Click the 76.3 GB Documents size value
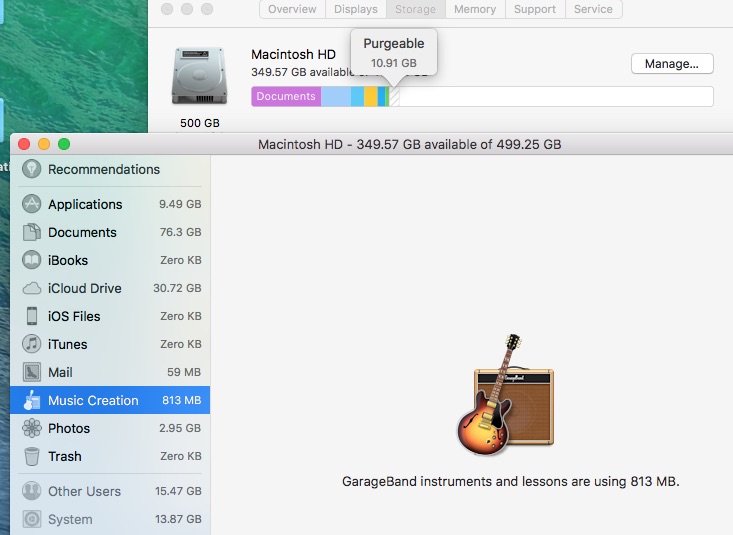This screenshot has width=733, height=535. point(180,232)
